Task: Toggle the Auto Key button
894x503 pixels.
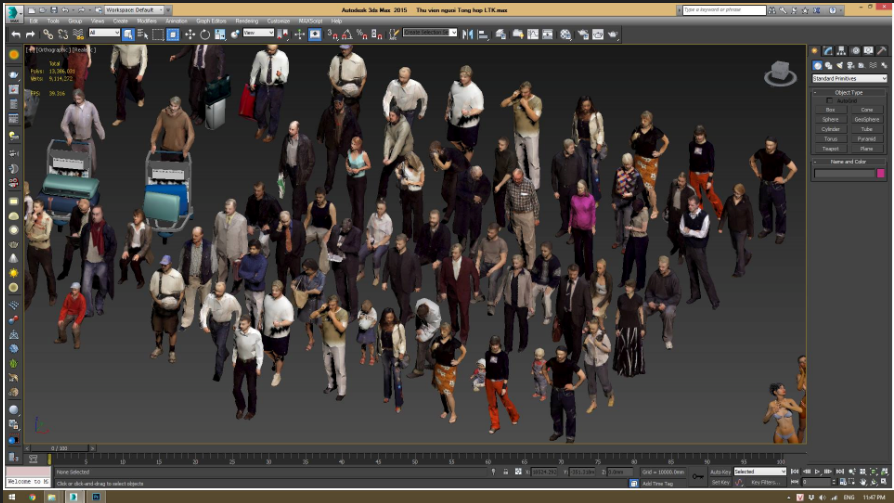Action: pyautogui.click(x=720, y=472)
